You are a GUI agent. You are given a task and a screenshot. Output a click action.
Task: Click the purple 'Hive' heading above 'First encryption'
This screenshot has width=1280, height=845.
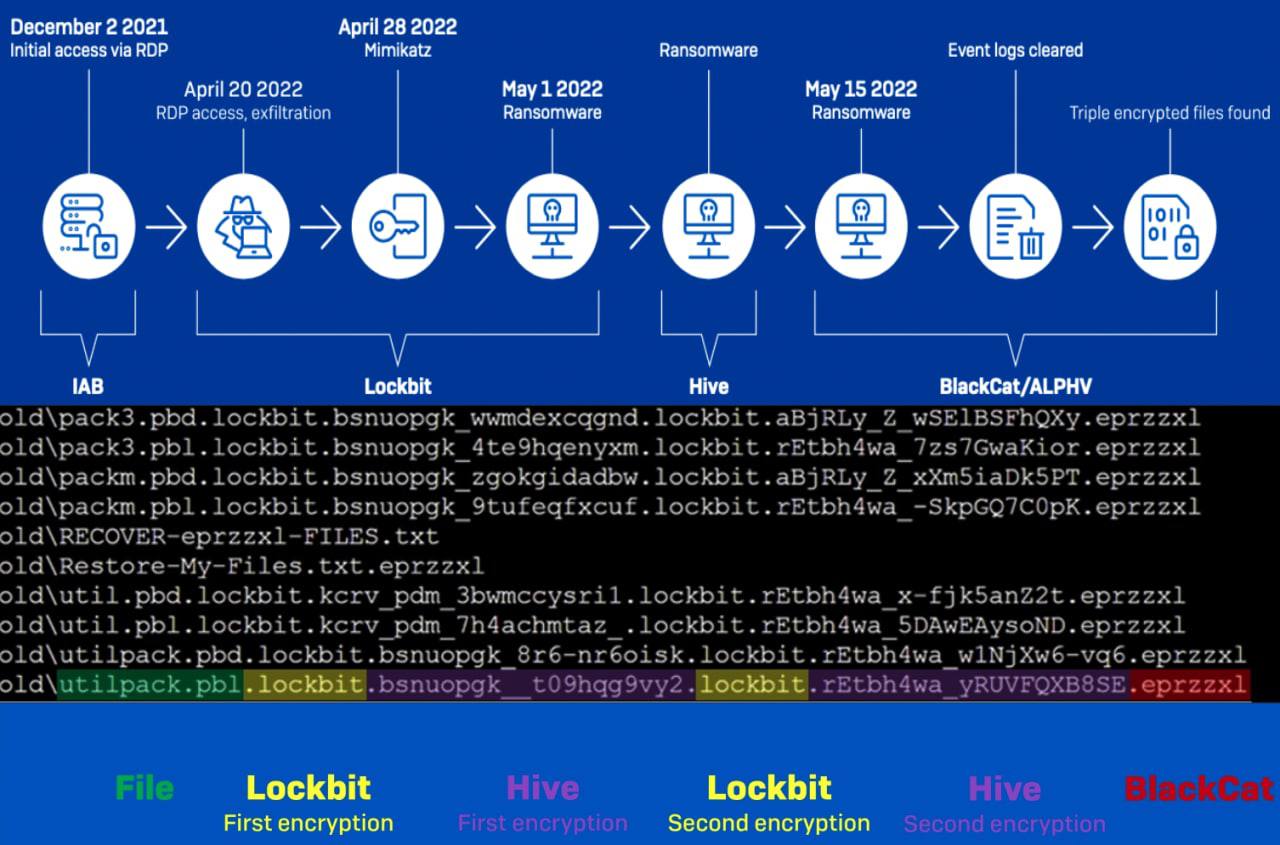[x=543, y=788]
